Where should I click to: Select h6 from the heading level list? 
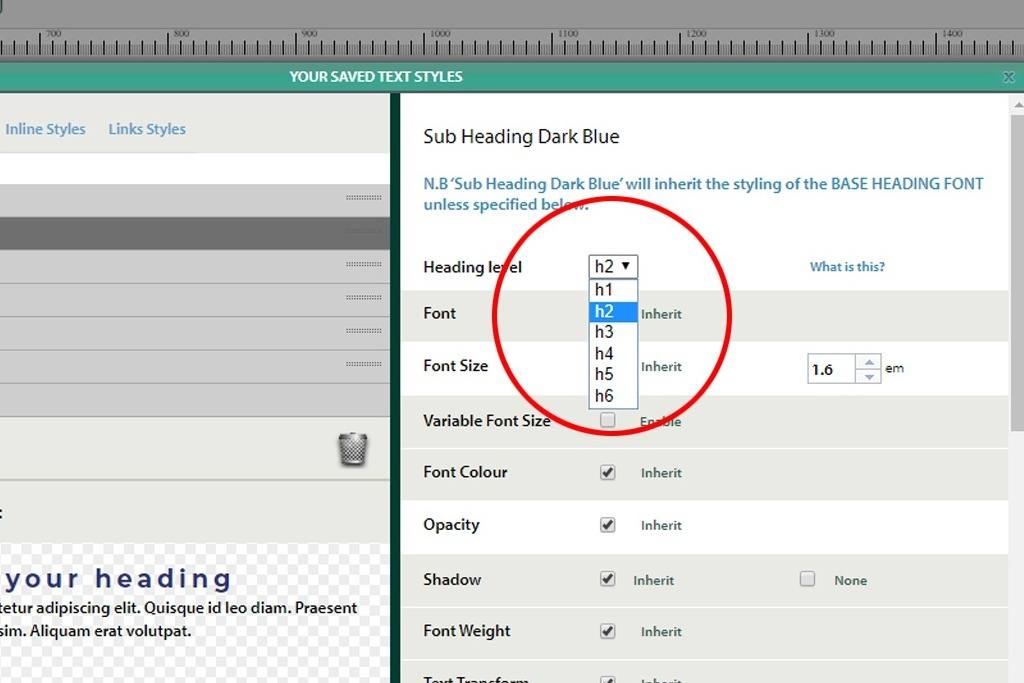coord(604,395)
